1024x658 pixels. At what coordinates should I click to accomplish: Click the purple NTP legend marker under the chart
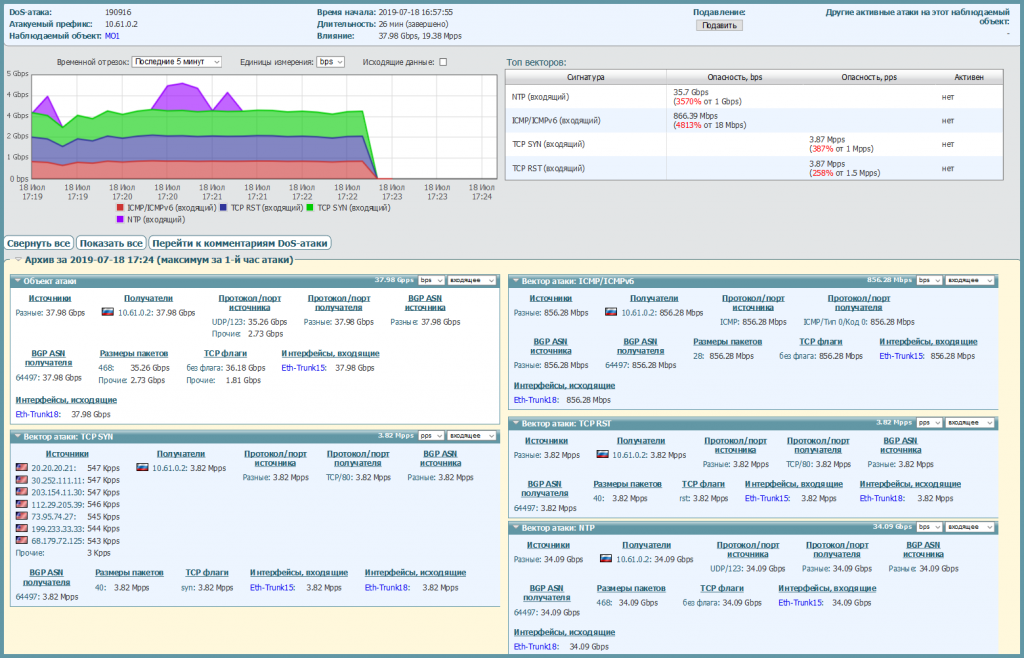pyautogui.click(x=120, y=218)
